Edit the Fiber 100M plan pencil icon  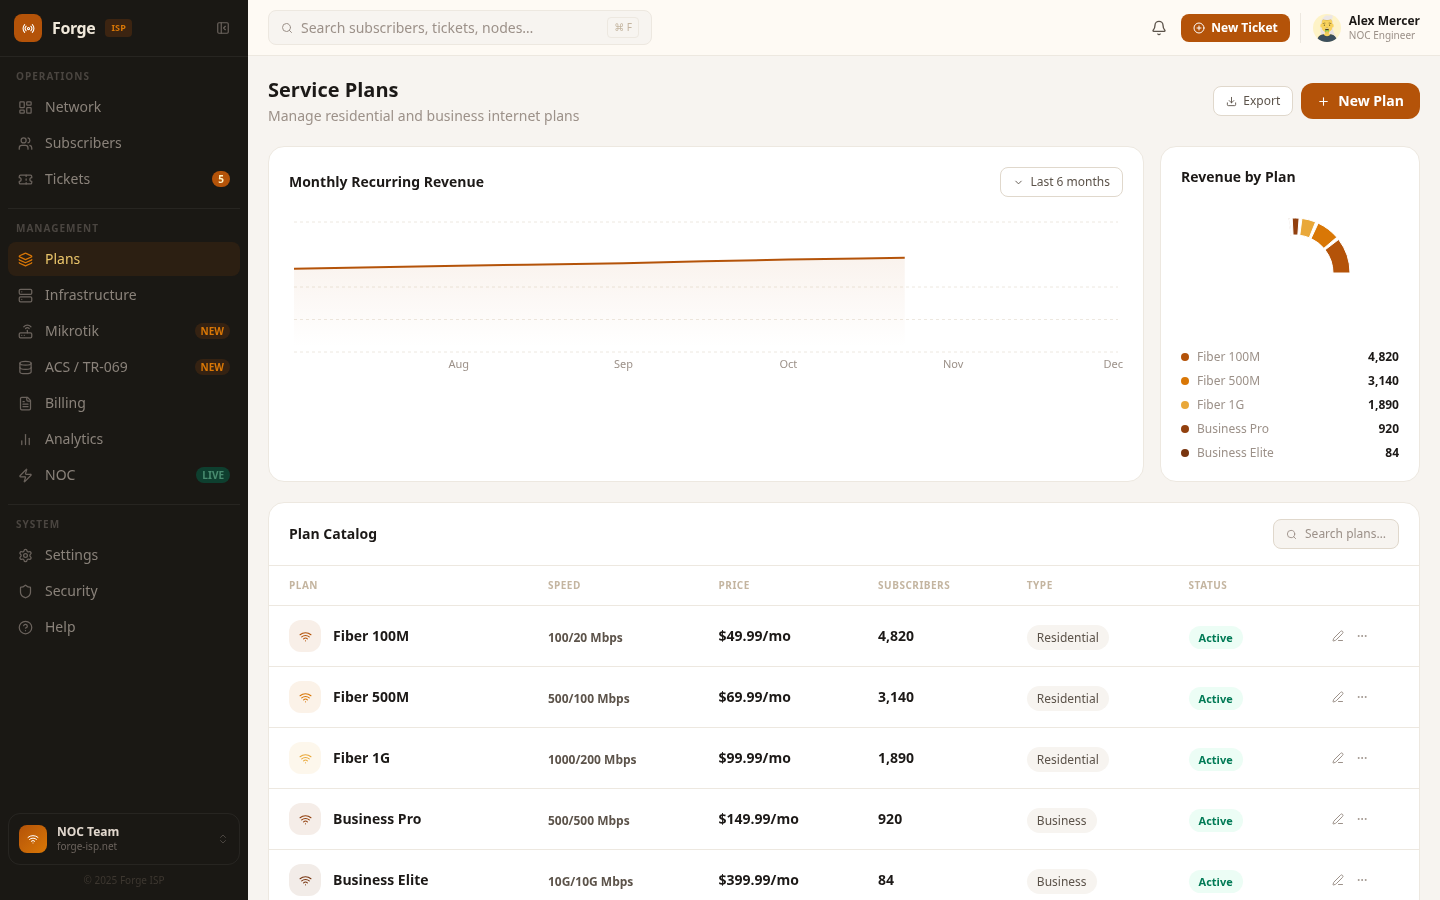pyautogui.click(x=1338, y=636)
